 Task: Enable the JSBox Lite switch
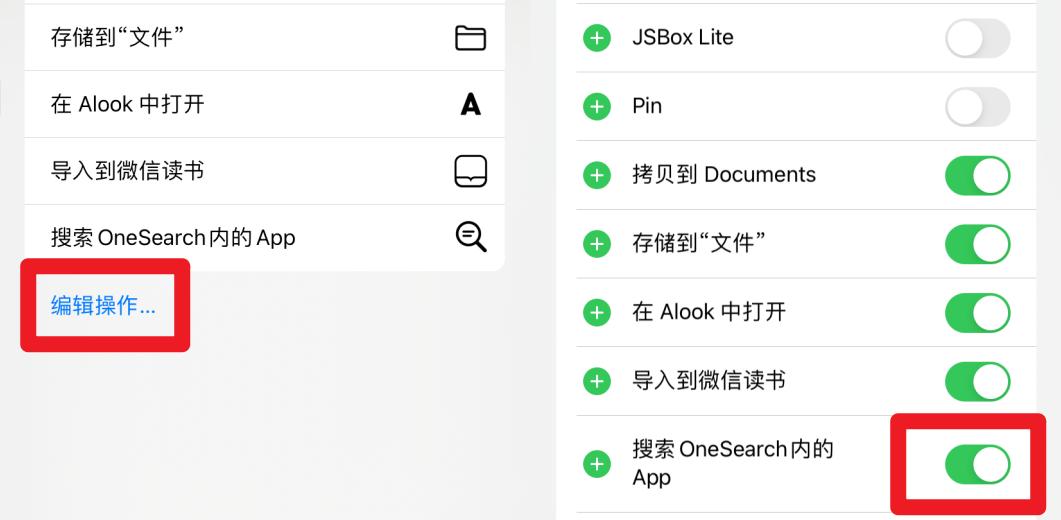(x=977, y=39)
